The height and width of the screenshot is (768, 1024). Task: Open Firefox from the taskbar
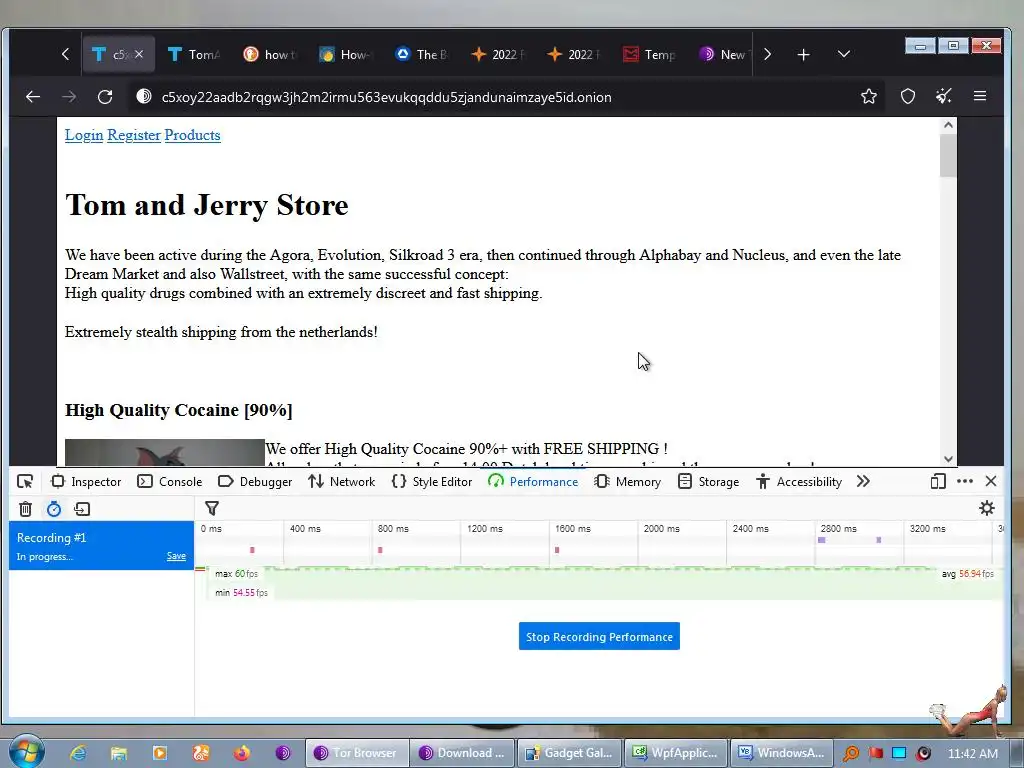pos(241,753)
